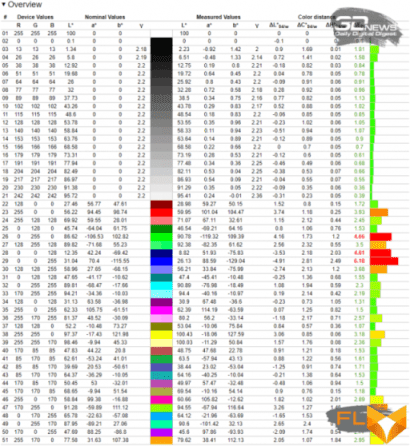Click the pure red swatch in row 23
410x446 pixels.
coord(161,212)
